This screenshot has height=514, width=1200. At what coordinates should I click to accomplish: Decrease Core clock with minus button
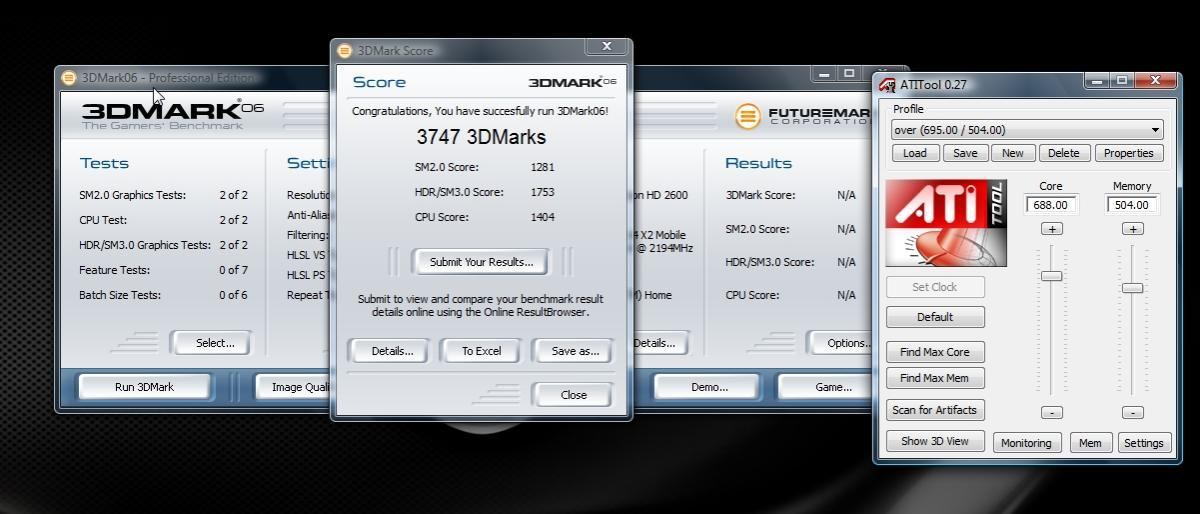click(x=1051, y=412)
